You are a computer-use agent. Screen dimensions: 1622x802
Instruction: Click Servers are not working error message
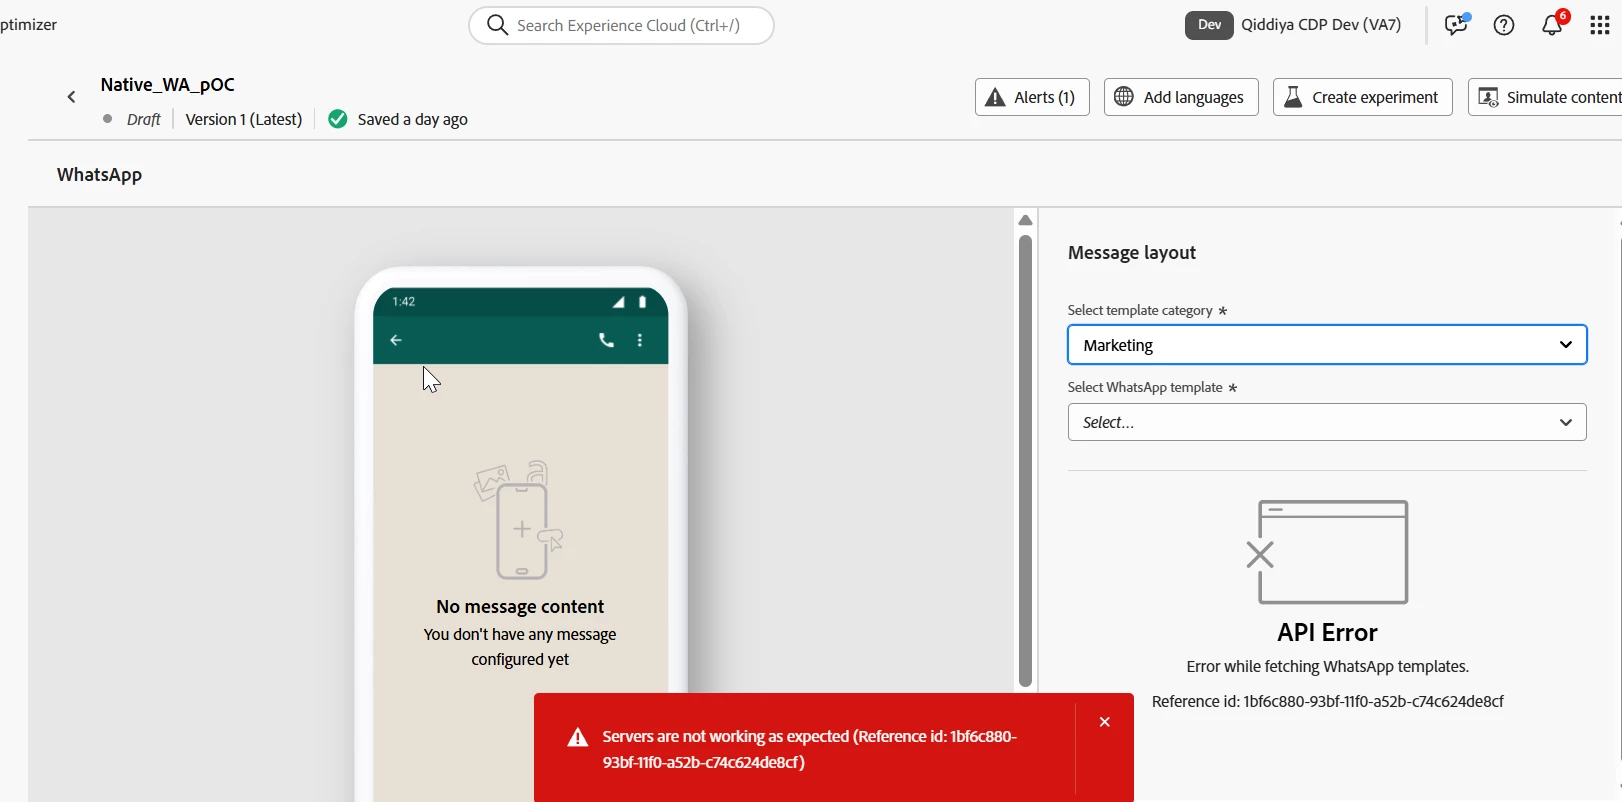pos(810,749)
